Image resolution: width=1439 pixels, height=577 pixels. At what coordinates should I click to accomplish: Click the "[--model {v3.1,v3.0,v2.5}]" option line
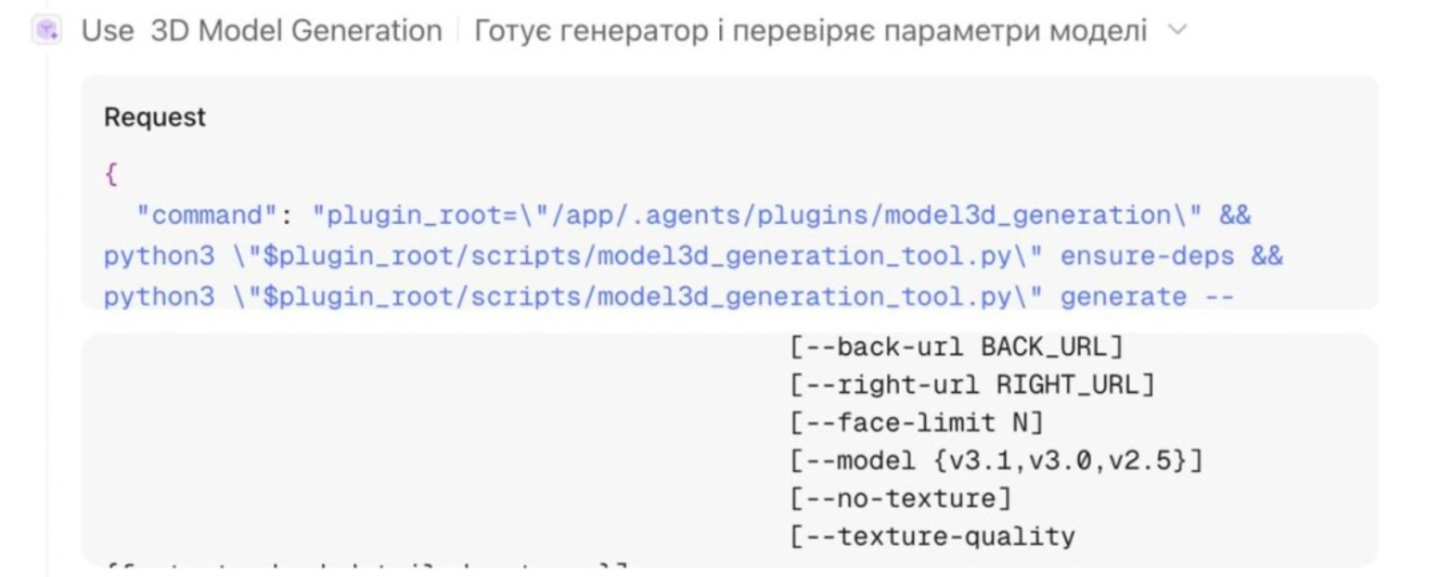coord(996,461)
